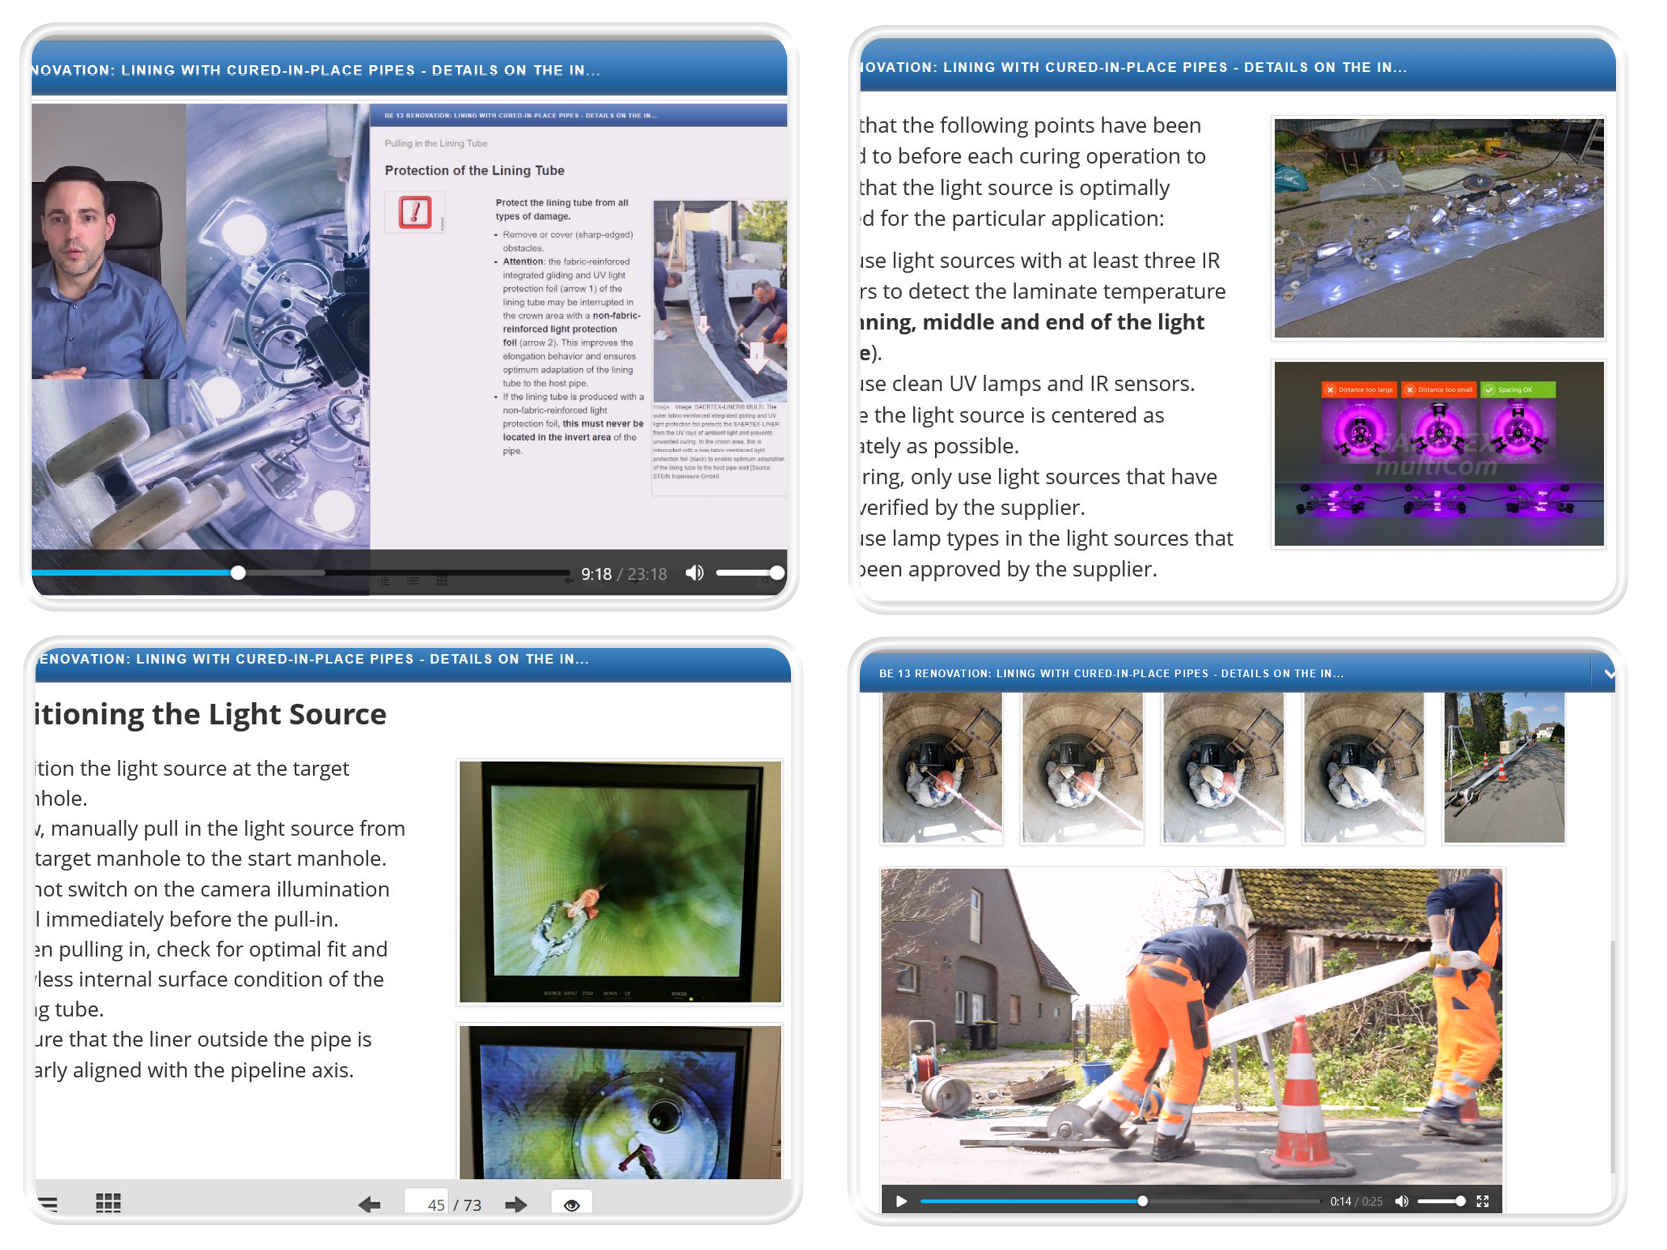Click the lecture video progress slider handle

[238, 573]
